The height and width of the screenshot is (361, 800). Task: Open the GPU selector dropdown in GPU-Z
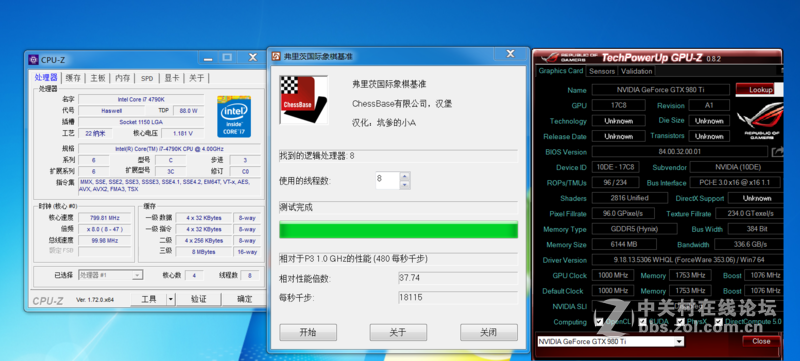(679, 341)
